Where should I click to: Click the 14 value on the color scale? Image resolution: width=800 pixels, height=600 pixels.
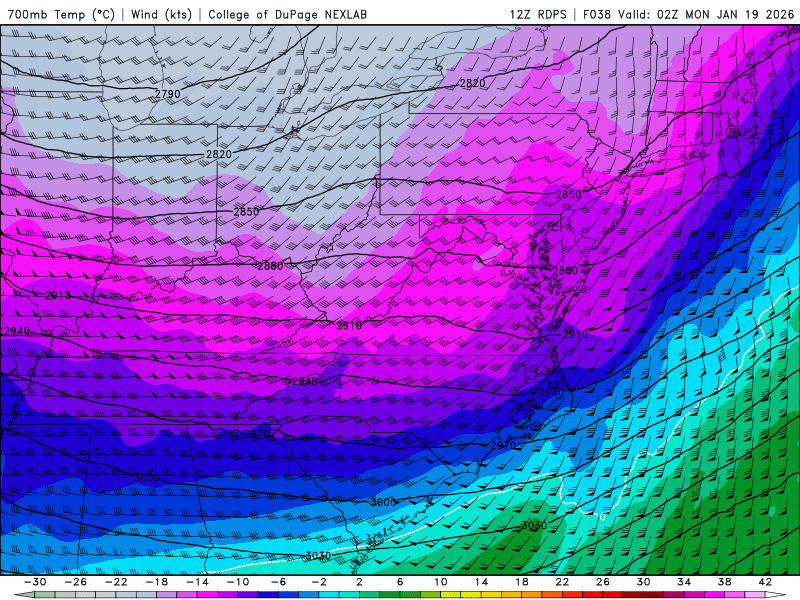point(481,582)
